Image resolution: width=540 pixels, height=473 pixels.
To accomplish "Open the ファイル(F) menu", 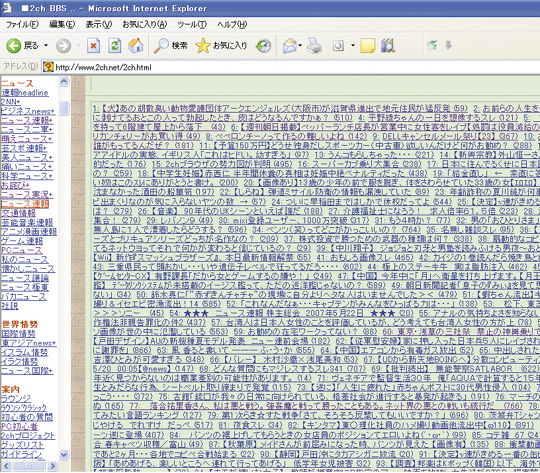I will (x=22, y=24).
